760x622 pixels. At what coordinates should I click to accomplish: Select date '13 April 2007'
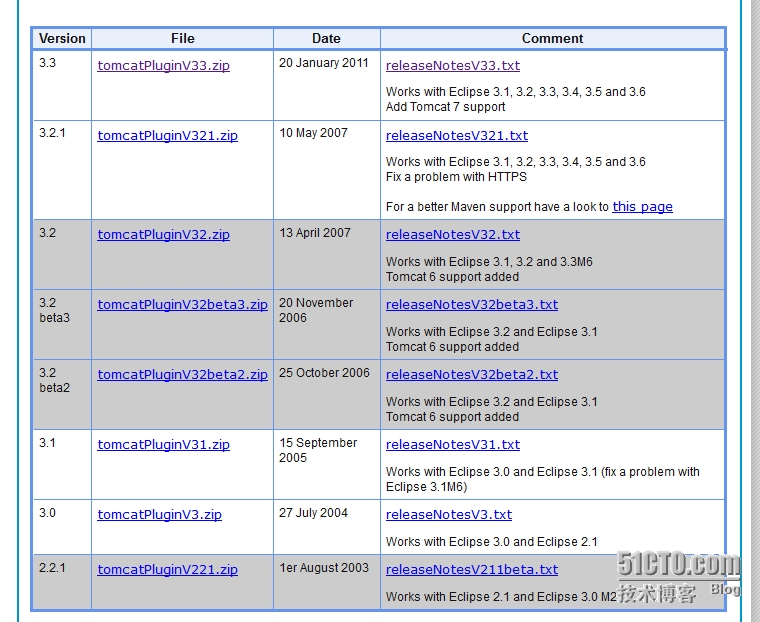(315, 233)
